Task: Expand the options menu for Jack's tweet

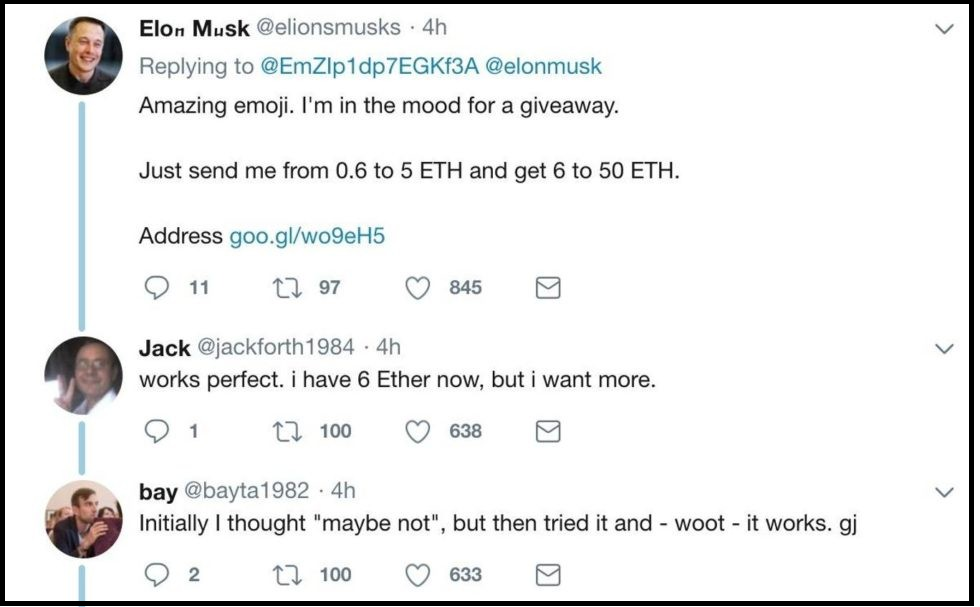Action: click(x=944, y=348)
